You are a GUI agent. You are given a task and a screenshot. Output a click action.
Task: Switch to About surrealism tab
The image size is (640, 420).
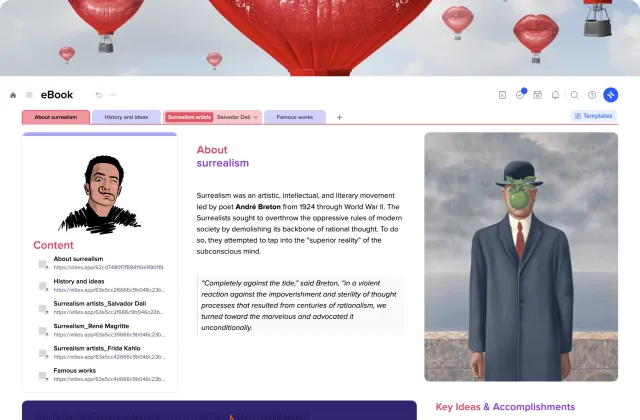coord(56,117)
